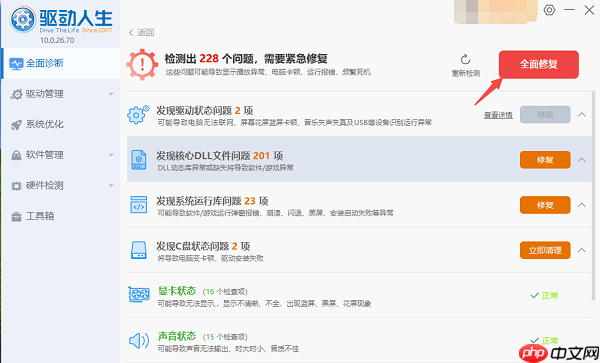Minimize the 驱动人生 window
This screenshot has width=600, height=363.
[569, 10]
